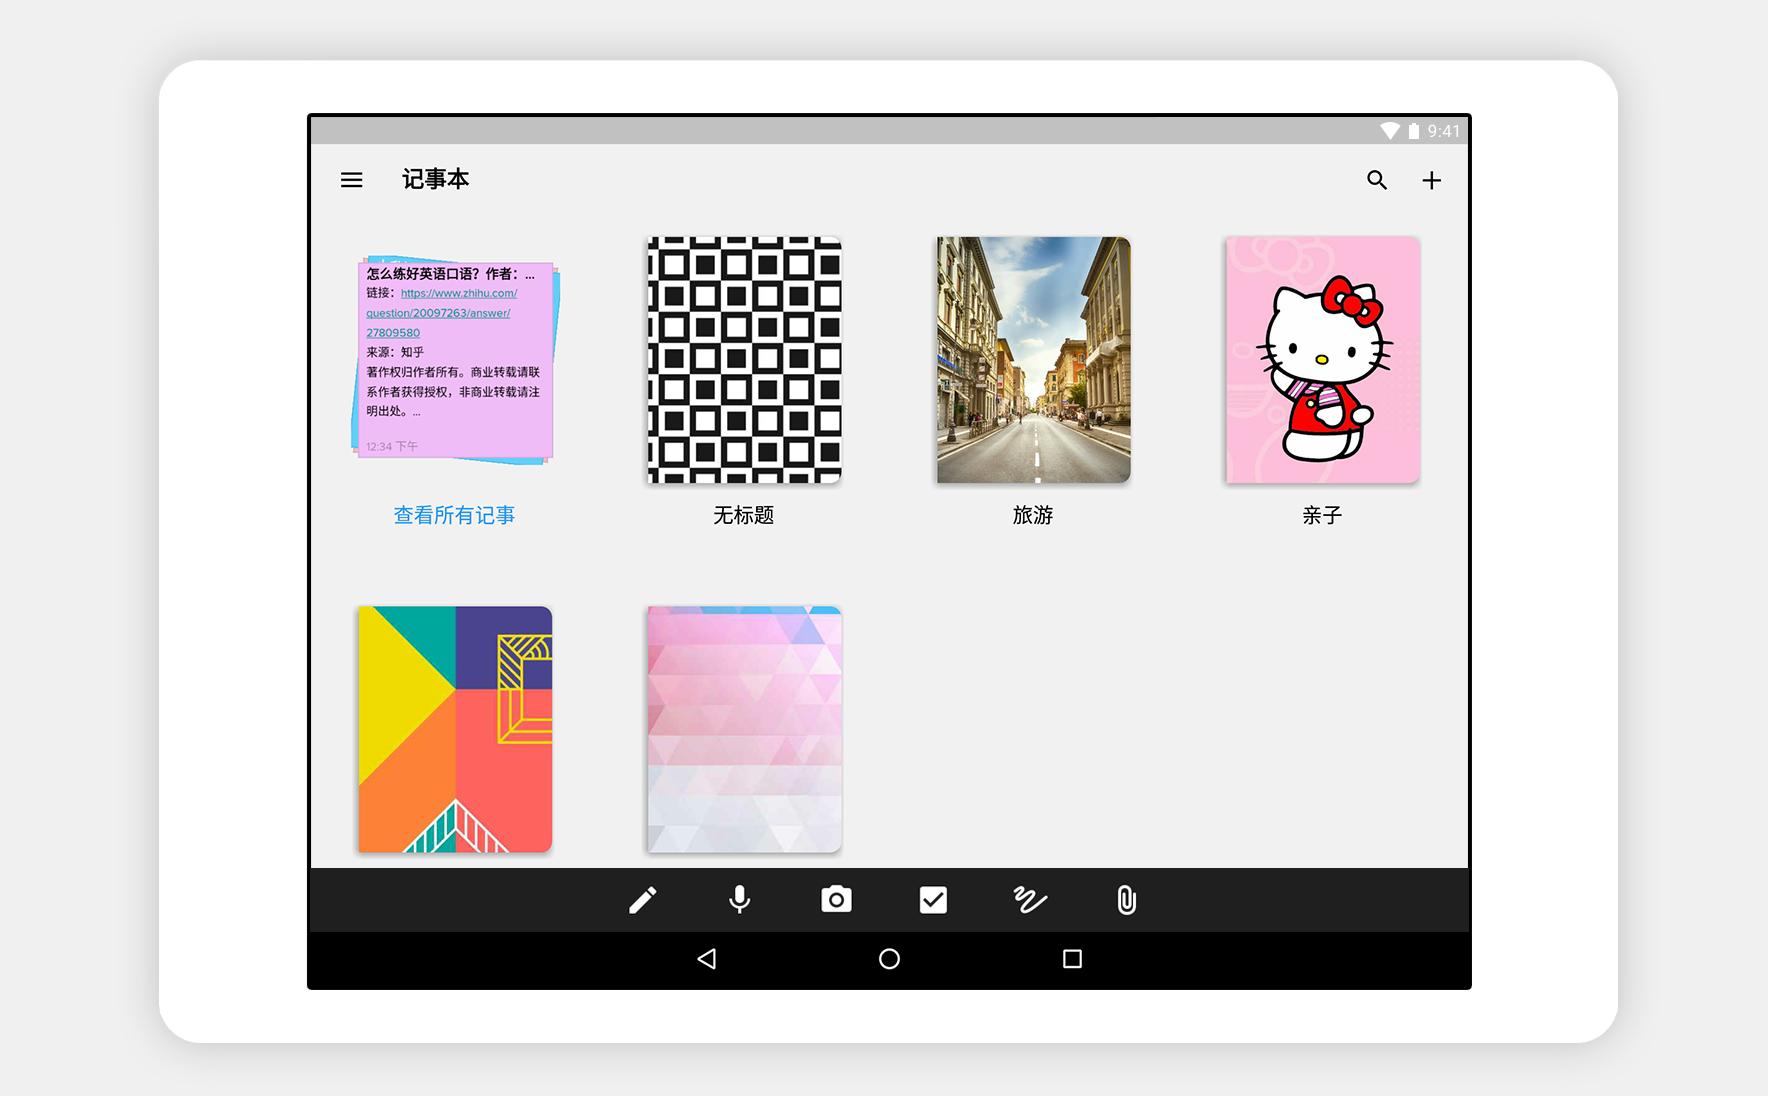The image size is (1768, 1096).
Task: Select the 亲子 notebook label
Action: click(1322, 515)
